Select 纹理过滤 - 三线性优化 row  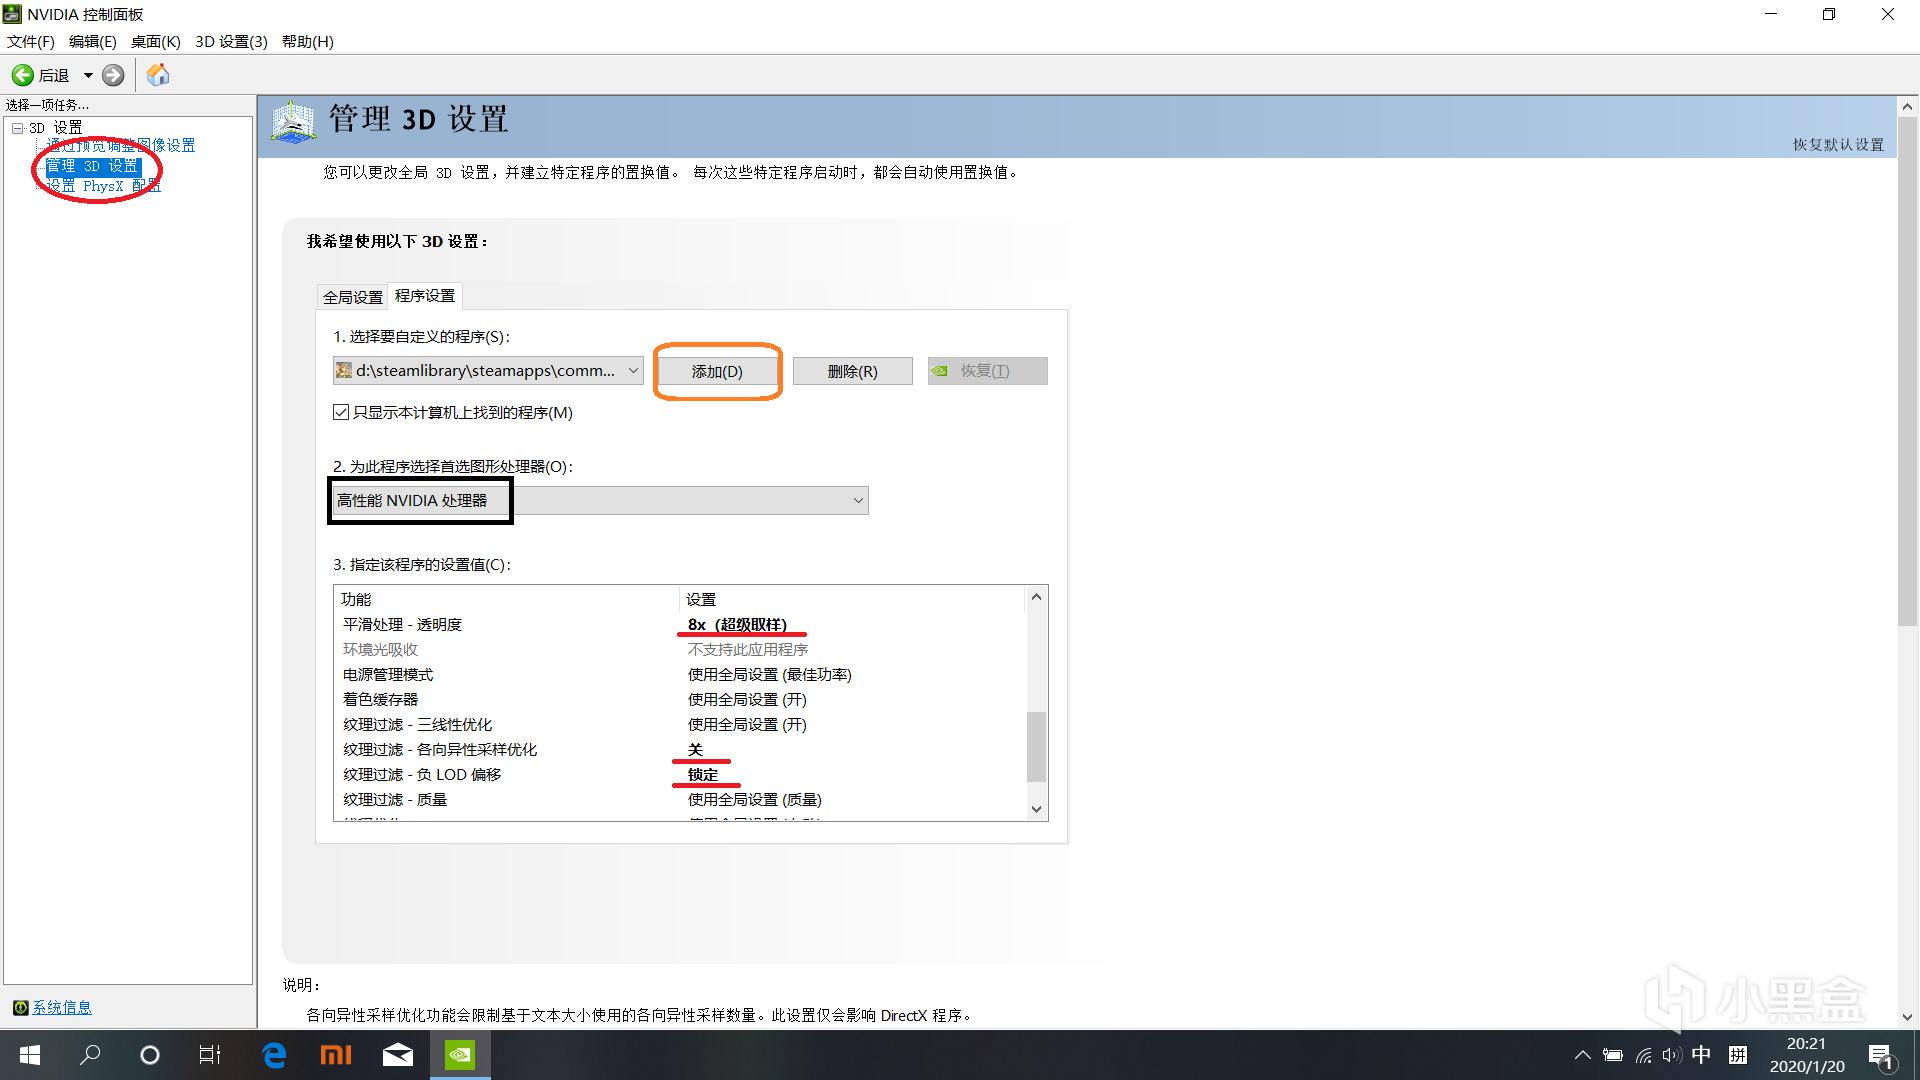tap(680, 724)
